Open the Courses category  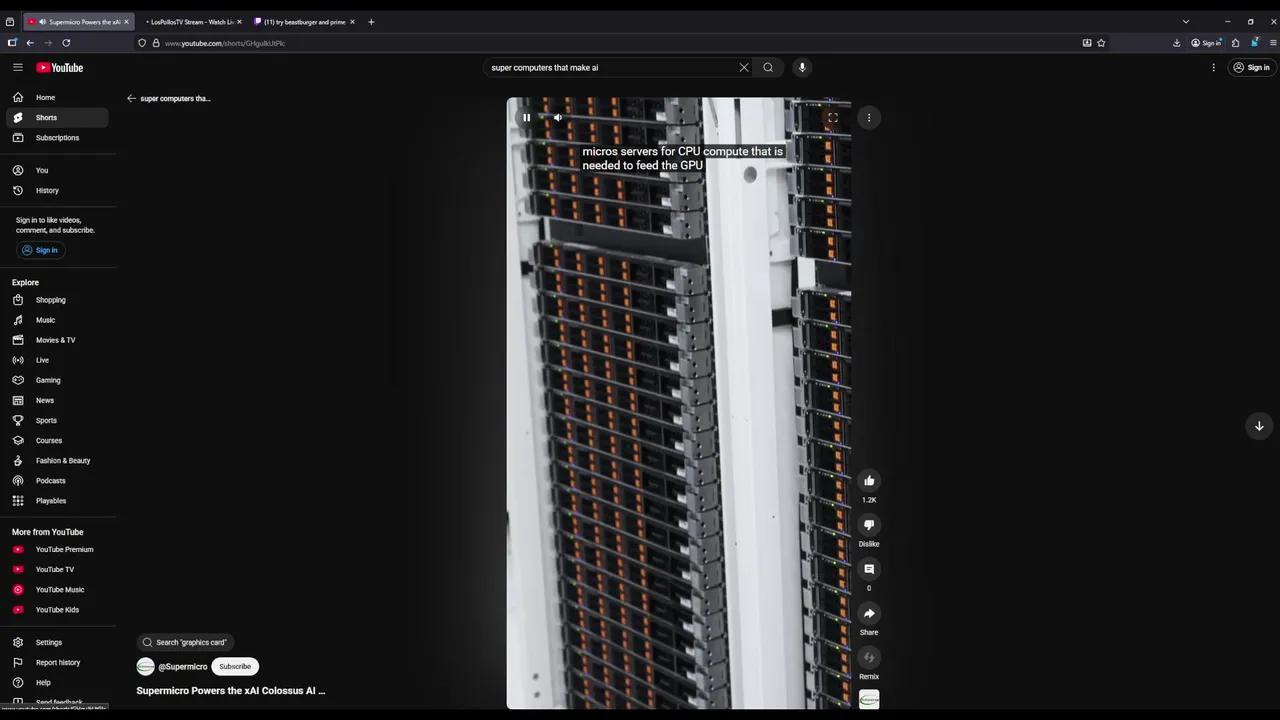pos(57,440)
